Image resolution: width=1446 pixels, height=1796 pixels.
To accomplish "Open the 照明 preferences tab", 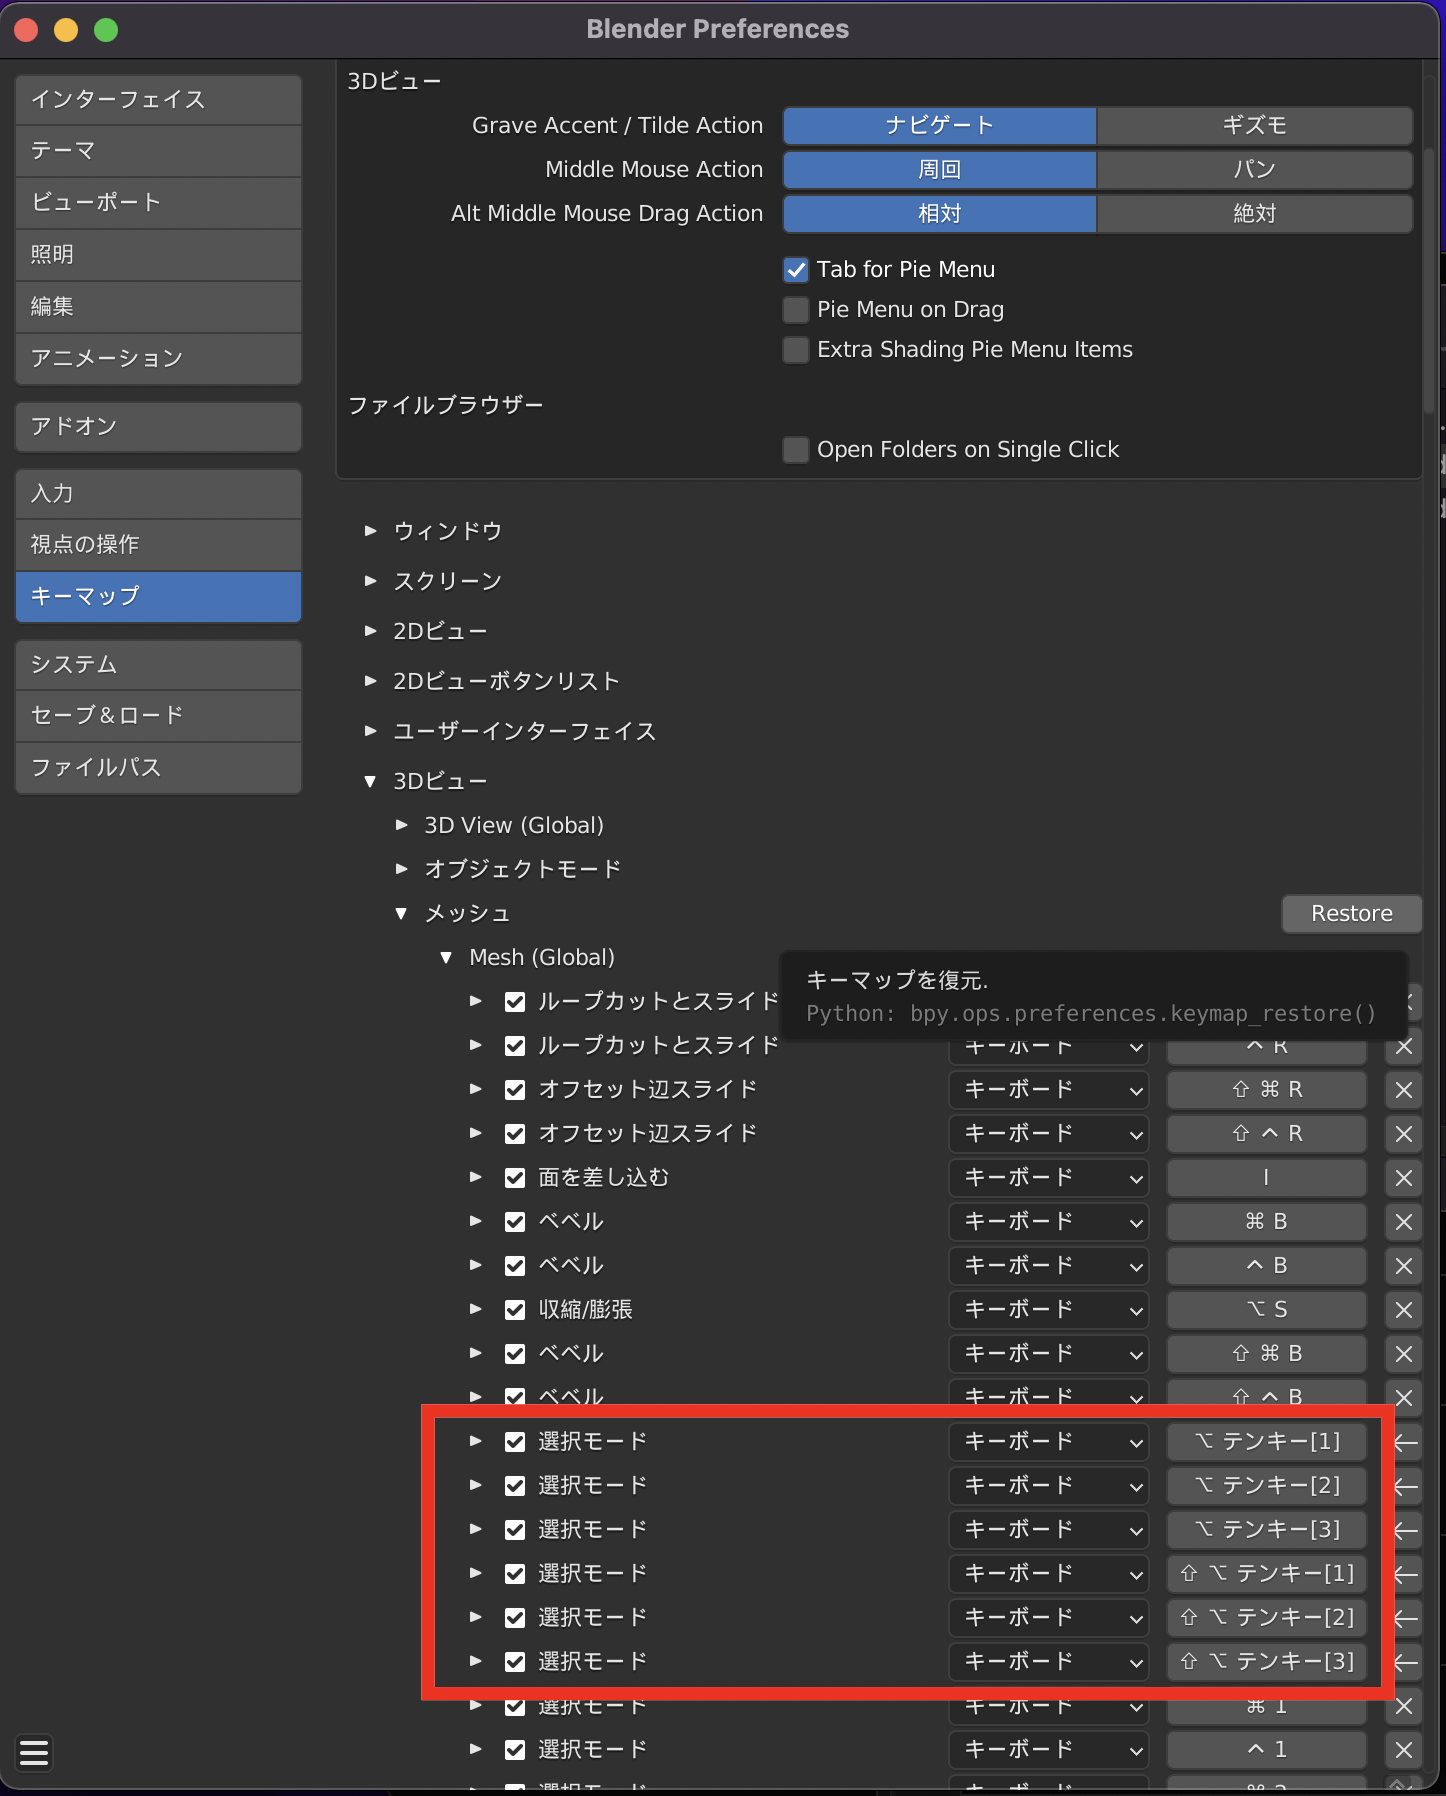I will coord(158,255).
